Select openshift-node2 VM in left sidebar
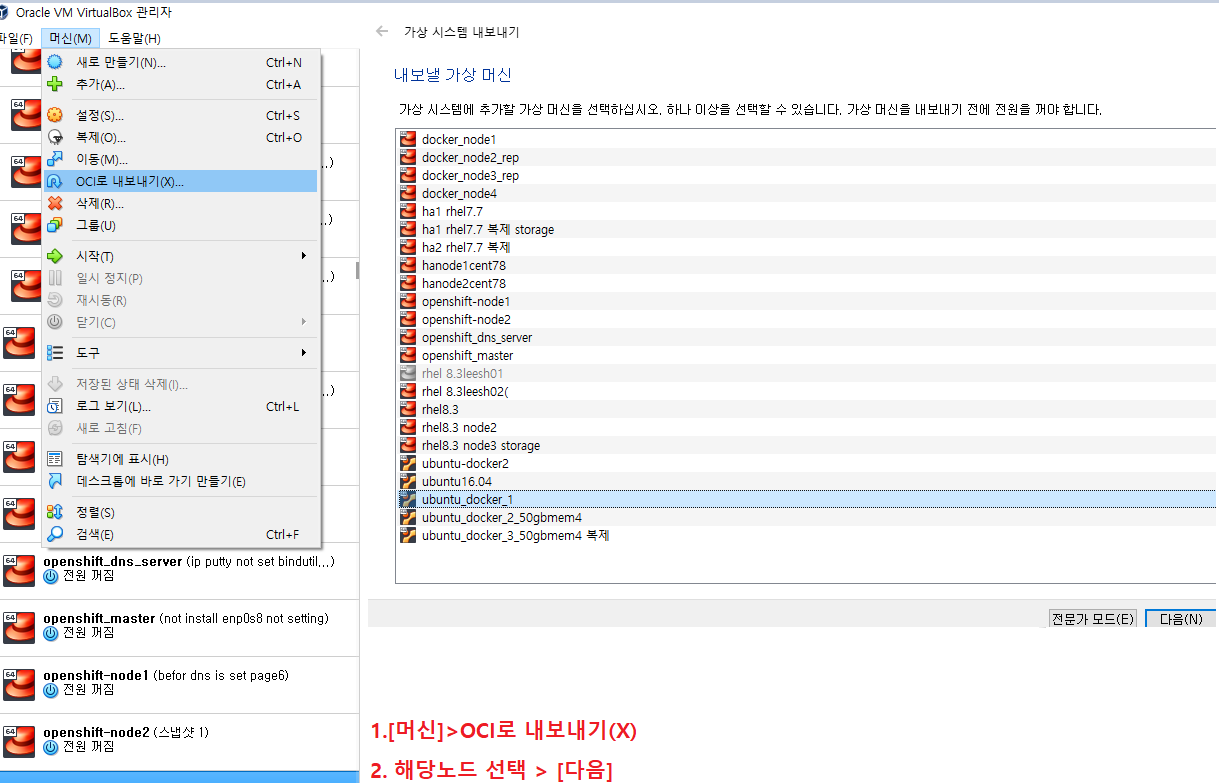1219x783 pixels. (x=179, y=741)
